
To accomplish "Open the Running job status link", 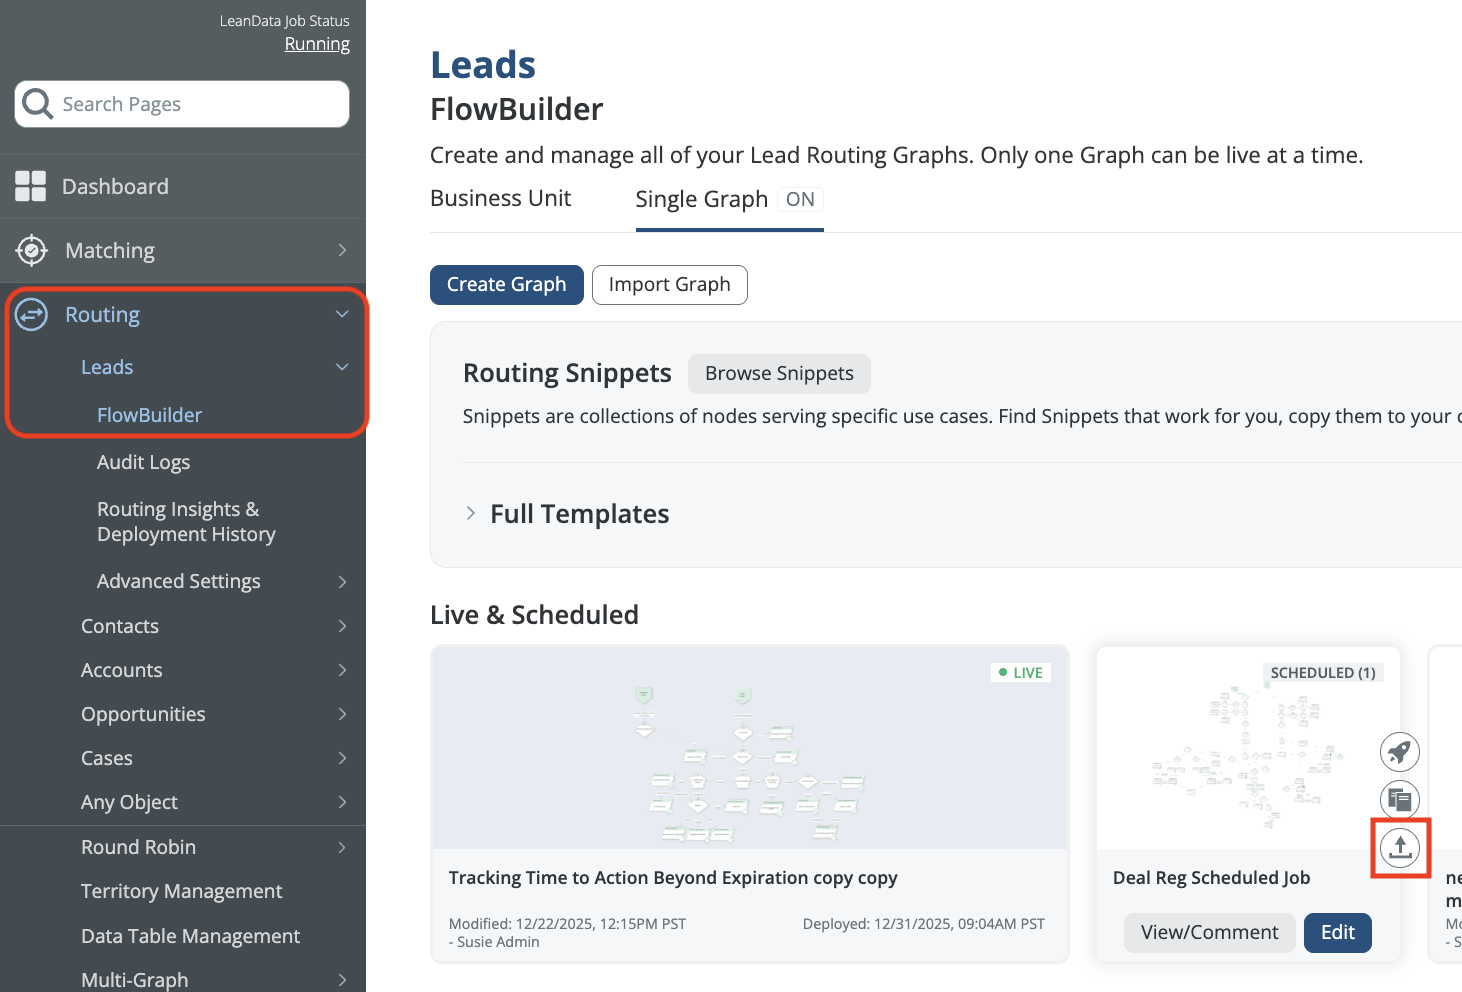I will pyautogui.click(x=317, y=44).
